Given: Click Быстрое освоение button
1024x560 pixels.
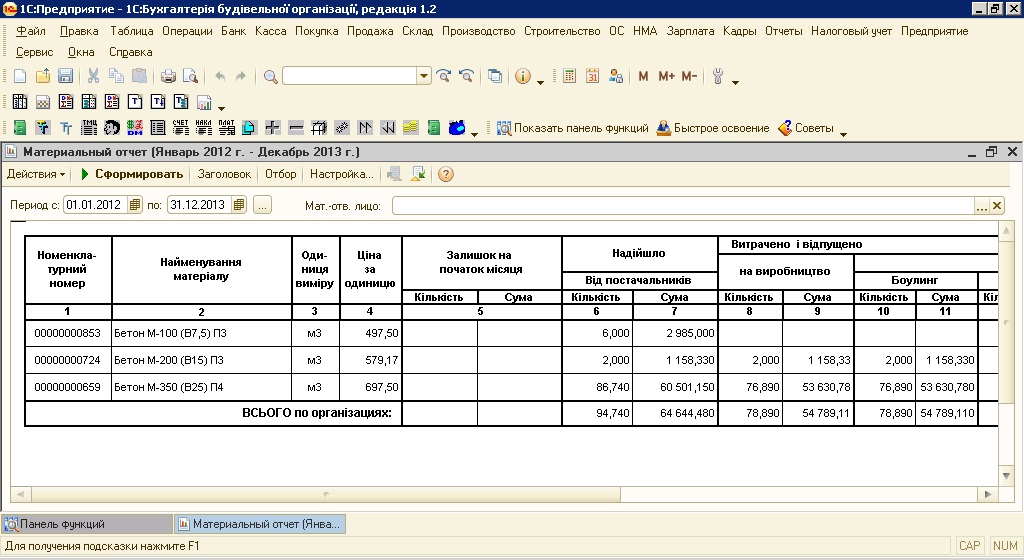Looking at the screenshot, I should (x=713, y=128).
